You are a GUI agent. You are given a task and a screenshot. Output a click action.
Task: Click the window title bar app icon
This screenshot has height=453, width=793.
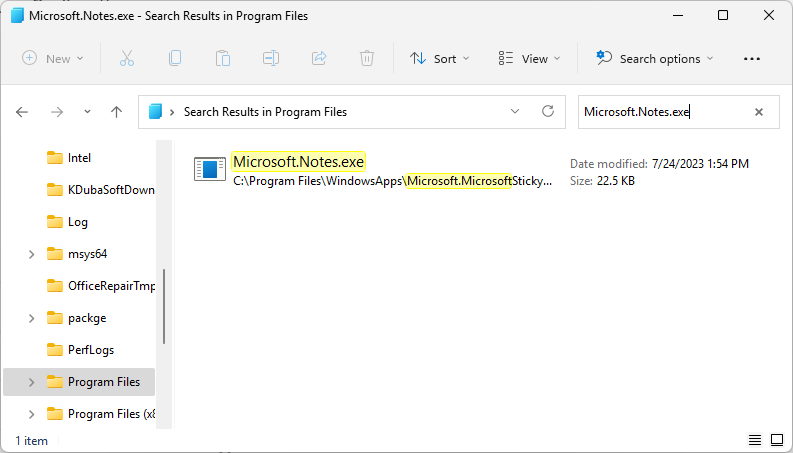click(17, 16)
